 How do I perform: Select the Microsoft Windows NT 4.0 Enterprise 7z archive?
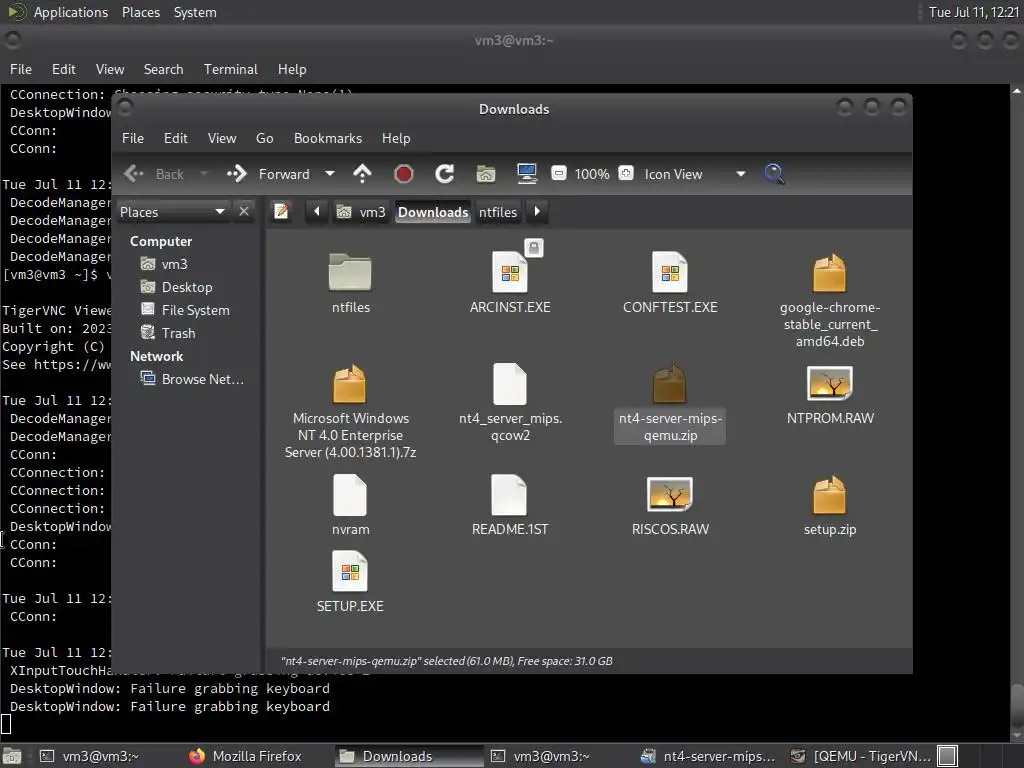tap(350, 384)
